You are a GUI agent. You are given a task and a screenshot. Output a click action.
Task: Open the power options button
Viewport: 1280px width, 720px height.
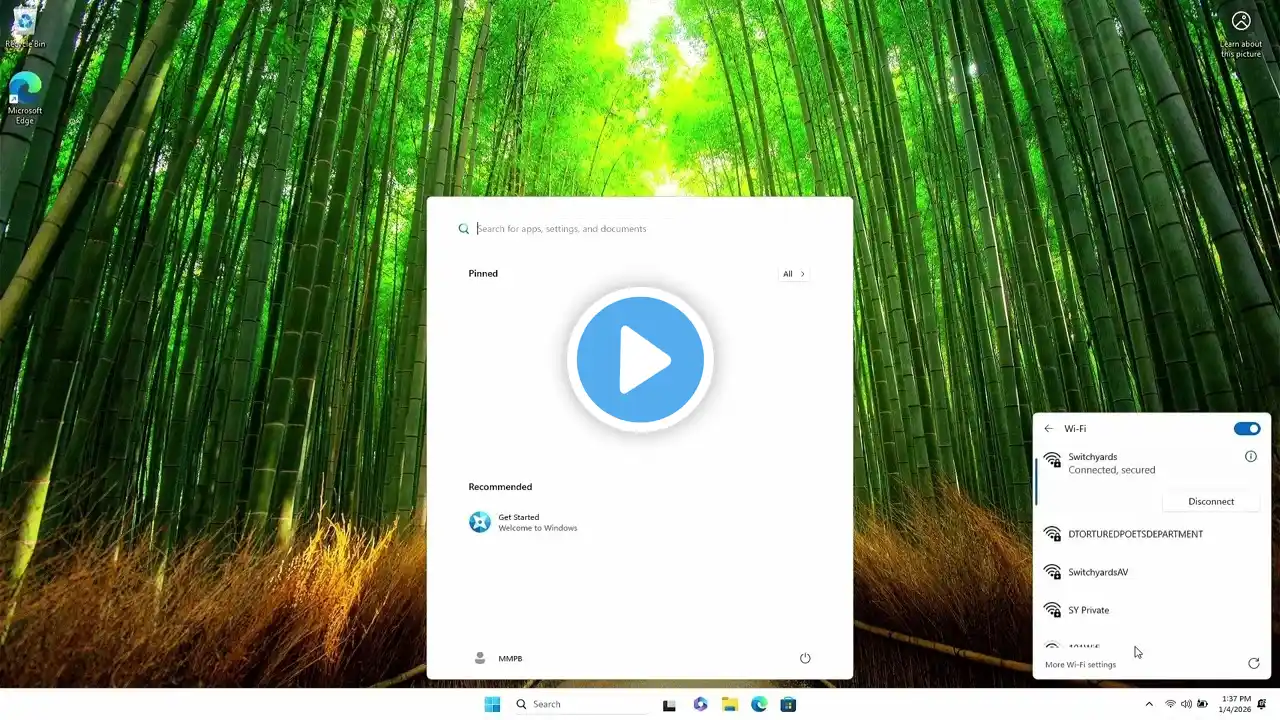805,658
